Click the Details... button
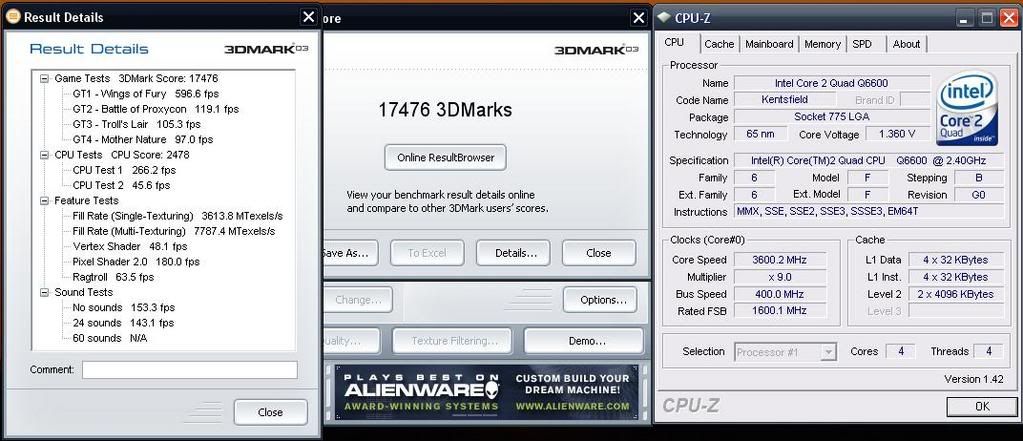Viewport: 1023px width, 441px height. 513,253
